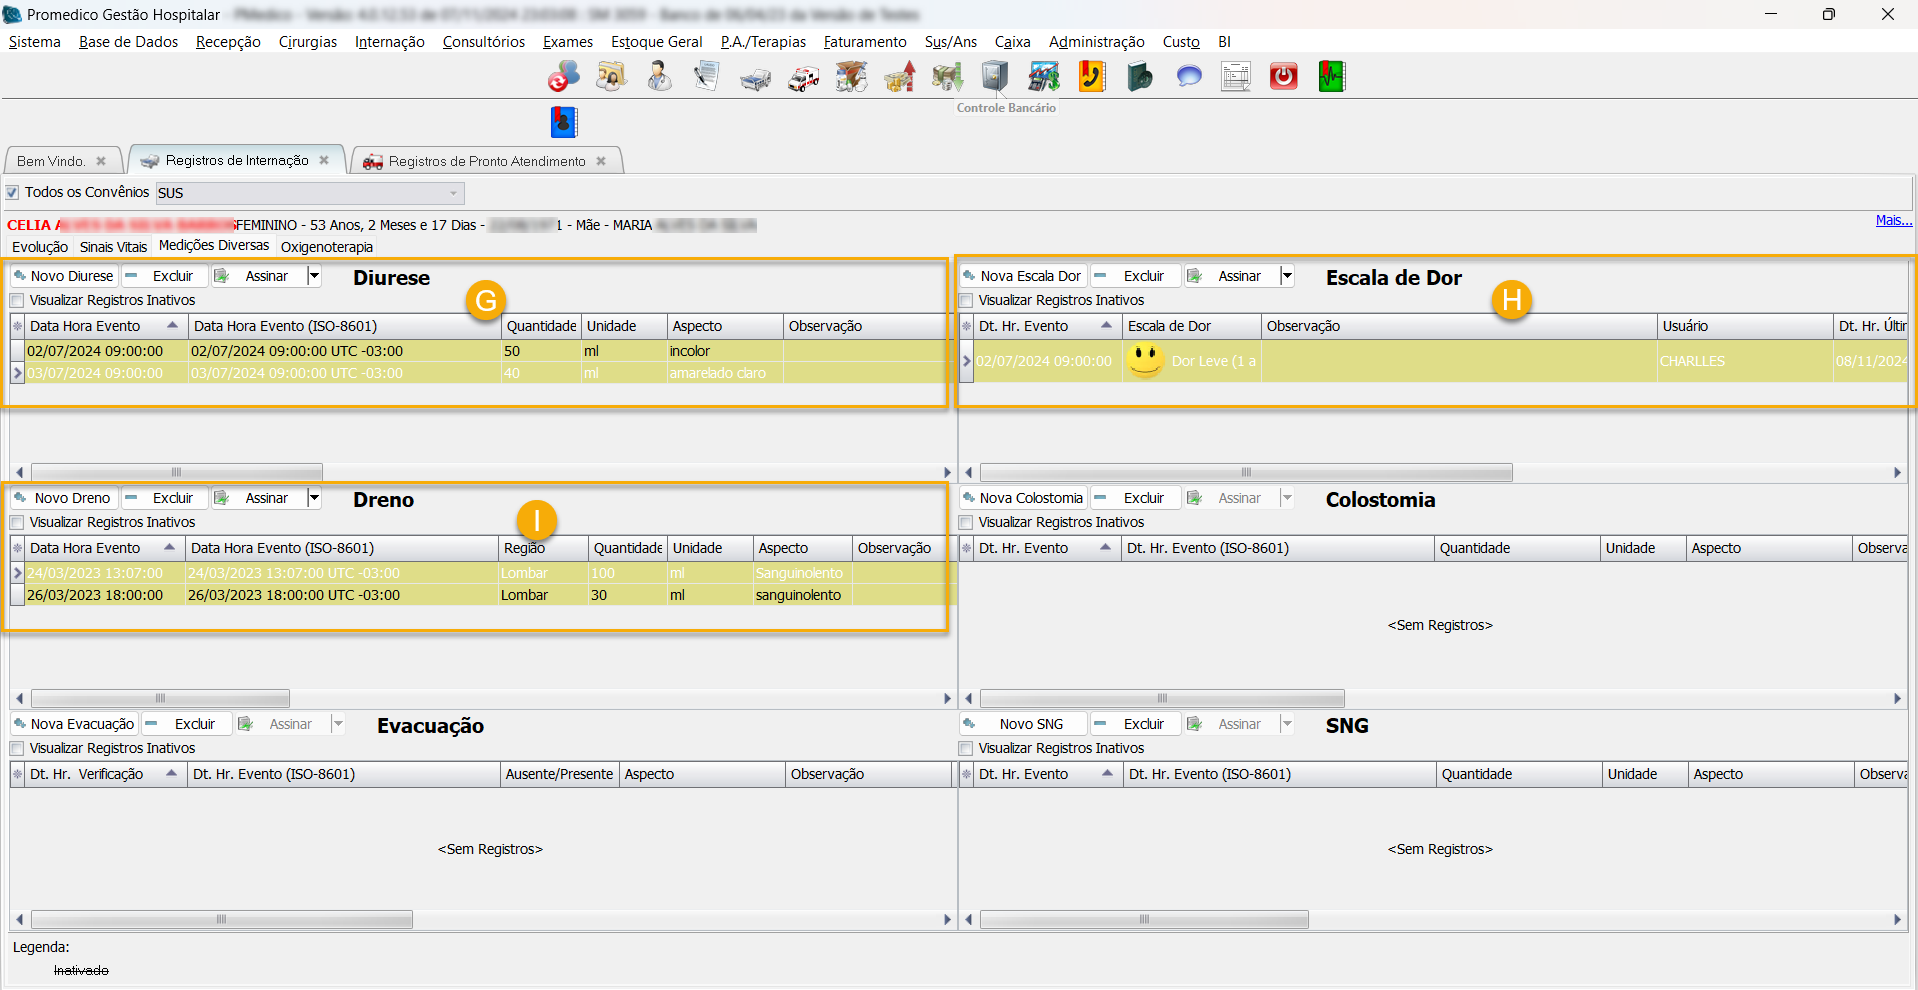
Task: Uncheck the Todos os Convênios checkbox
Action: click(13, 192)
